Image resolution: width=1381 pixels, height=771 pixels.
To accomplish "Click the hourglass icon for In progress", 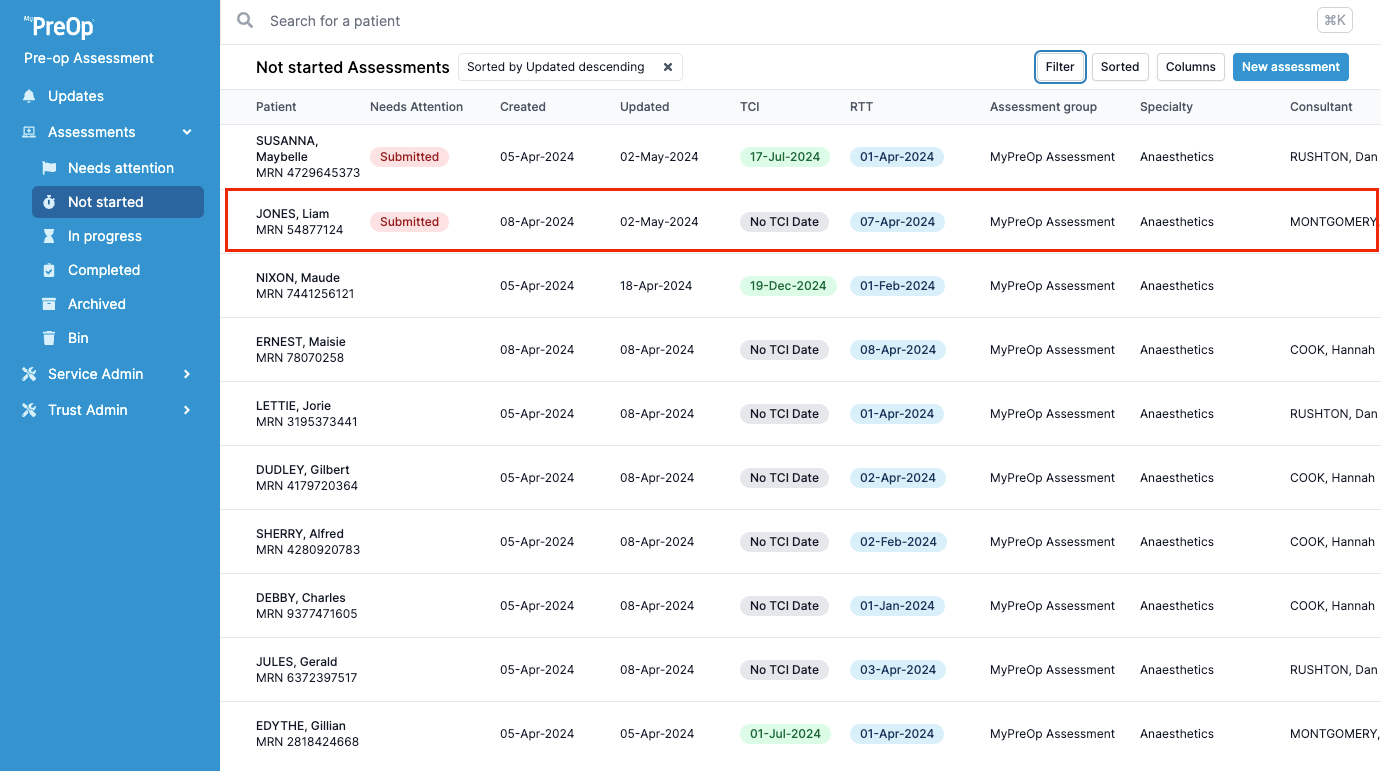I will [x=49, y=236].
